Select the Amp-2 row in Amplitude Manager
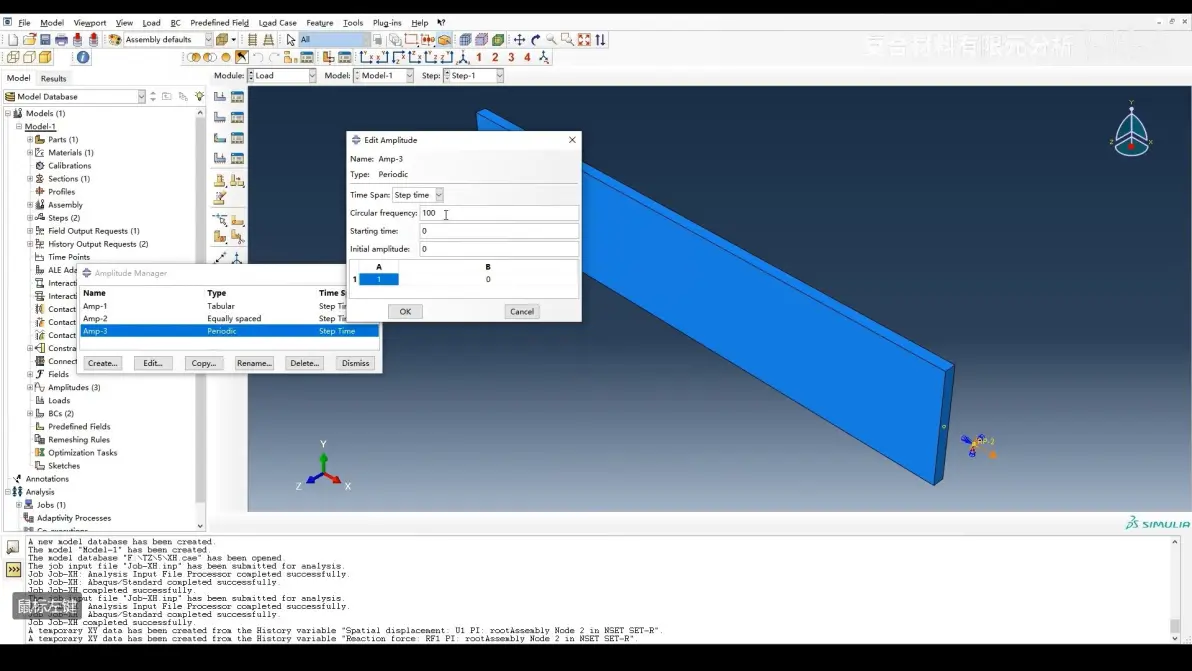 click(229, 318)
